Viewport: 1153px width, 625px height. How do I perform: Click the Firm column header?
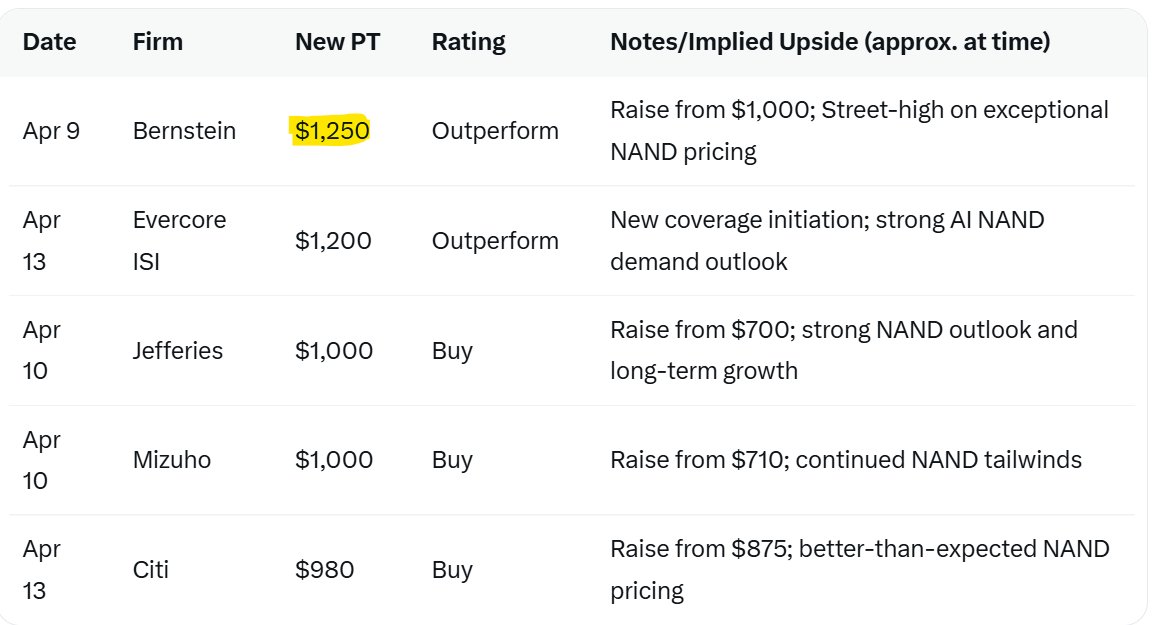point(158,42)
